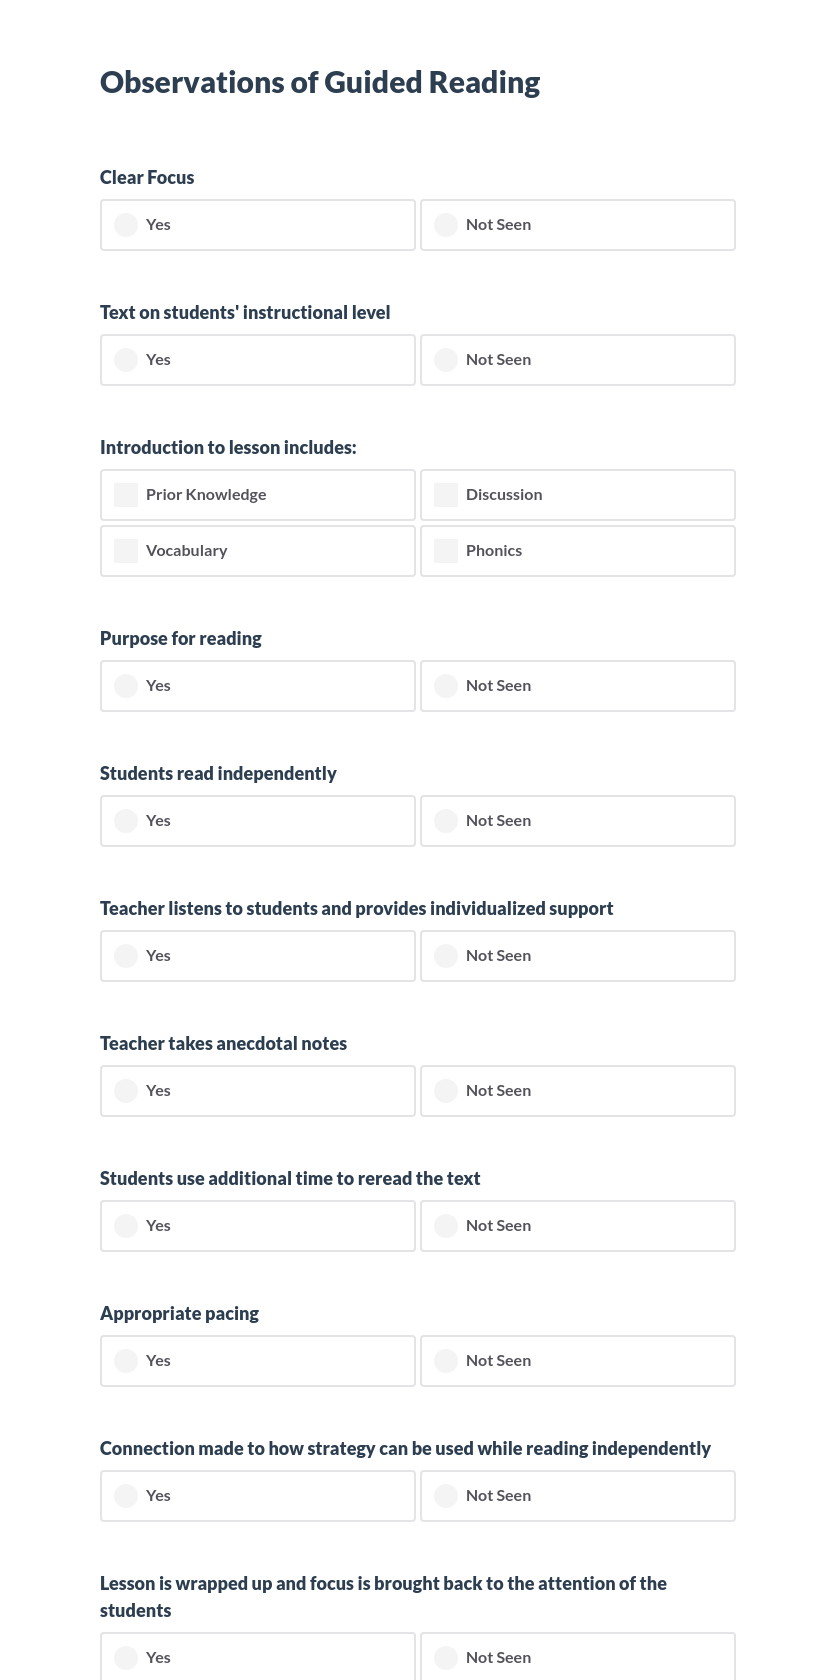The width and height of the screenshot is (840, 1680).
Task: Check the Prior Knowledge checkbox
Action: point(126,495)
